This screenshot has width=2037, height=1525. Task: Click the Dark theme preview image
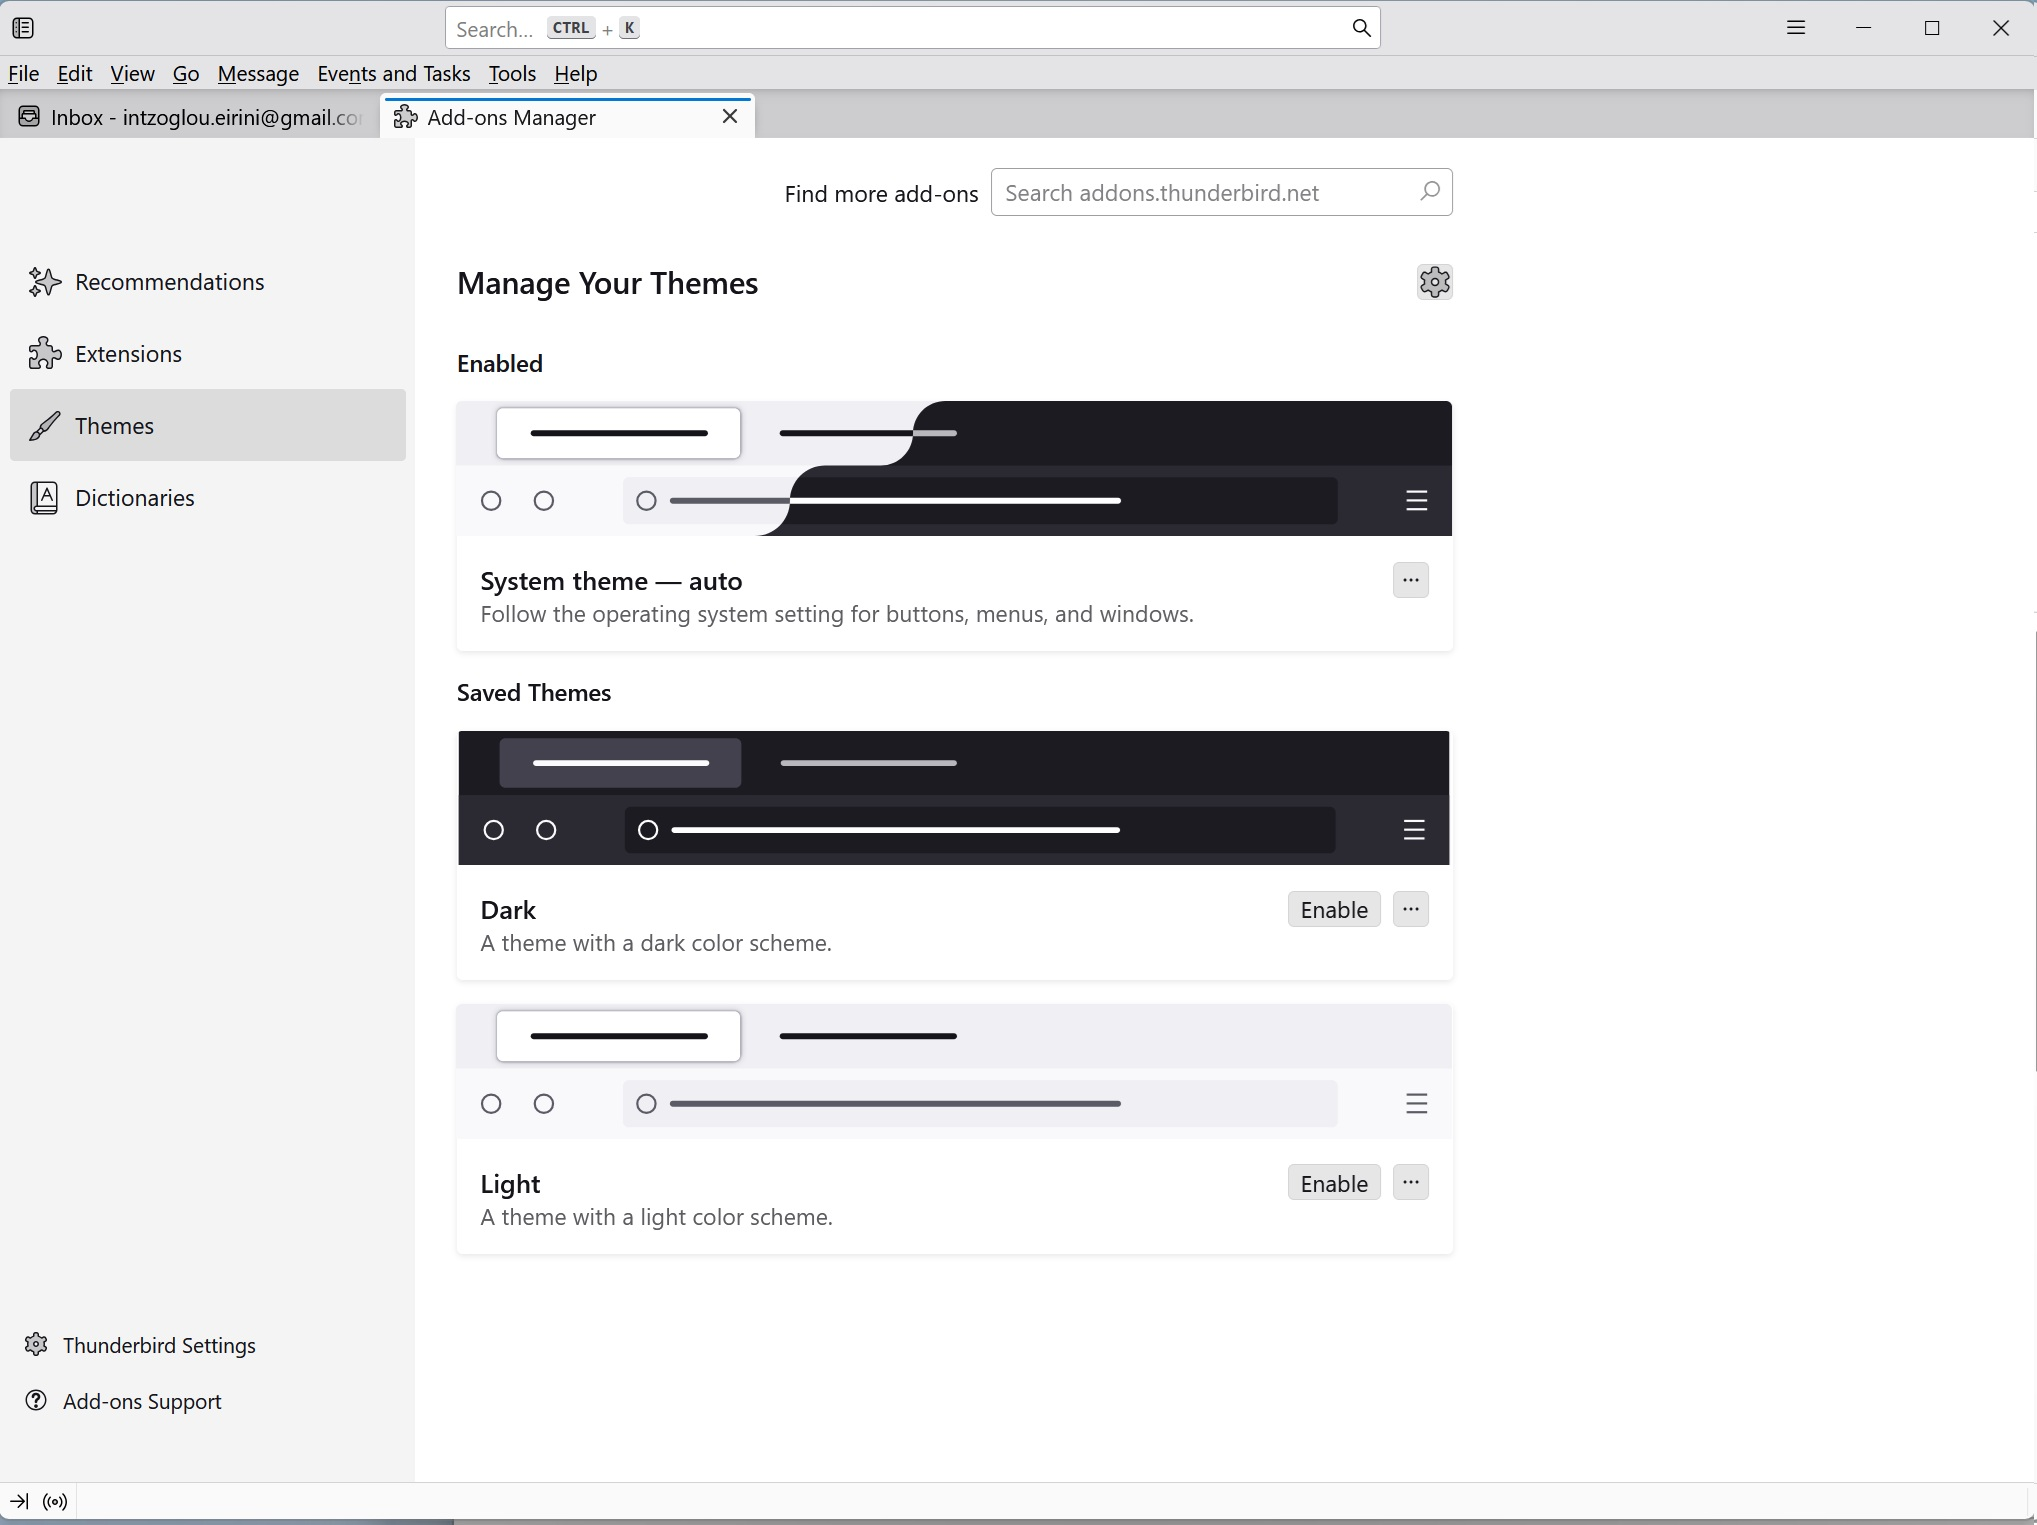pos(954,798)
